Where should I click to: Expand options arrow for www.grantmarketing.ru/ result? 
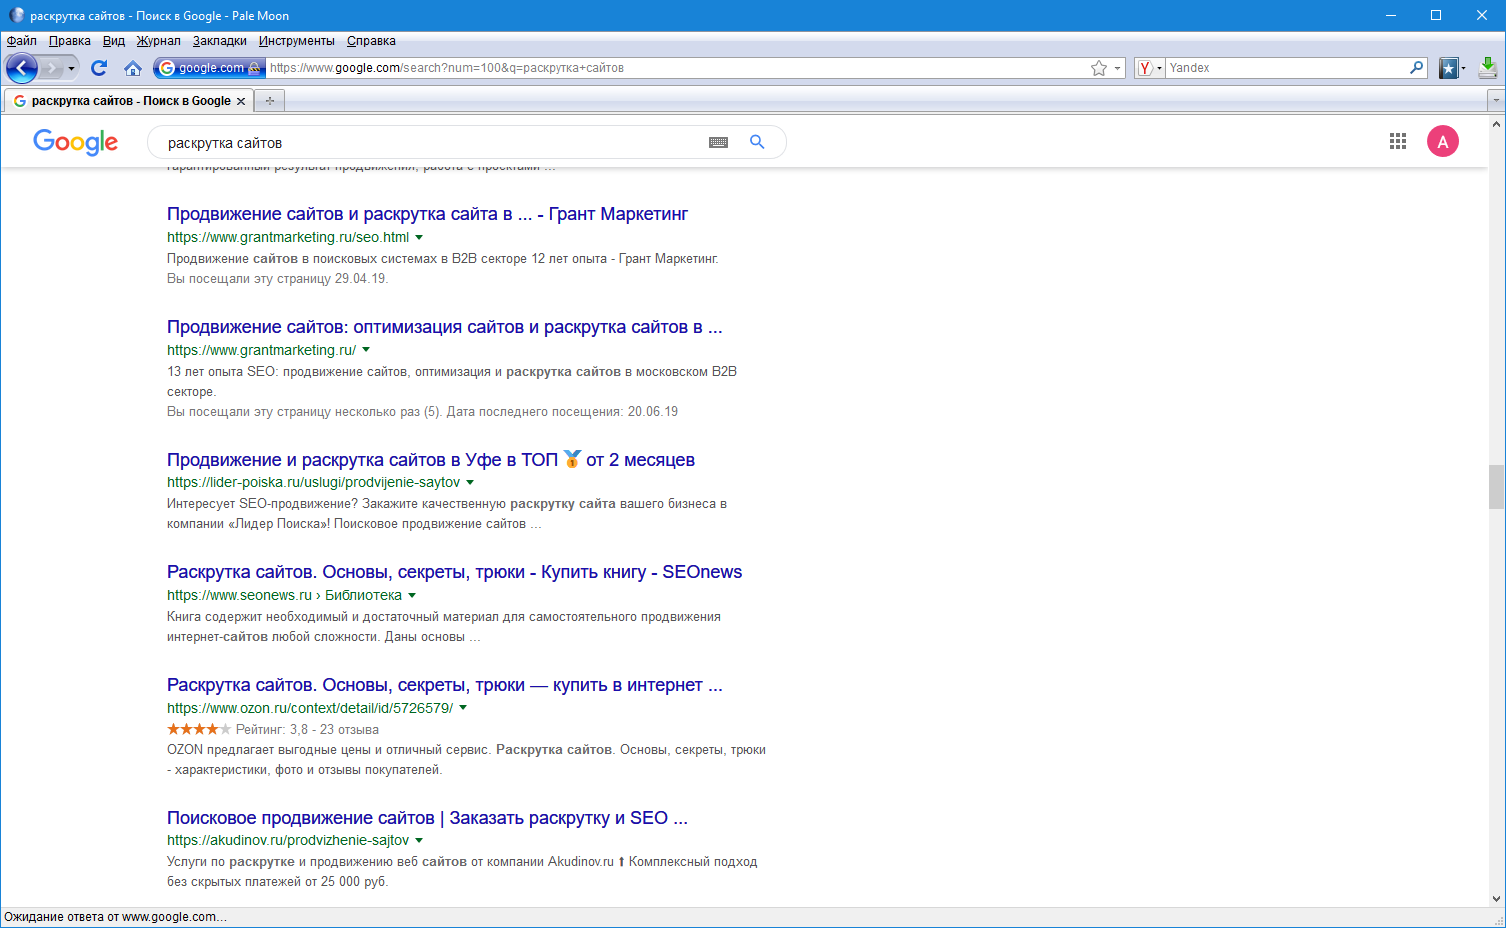[366, 350]
